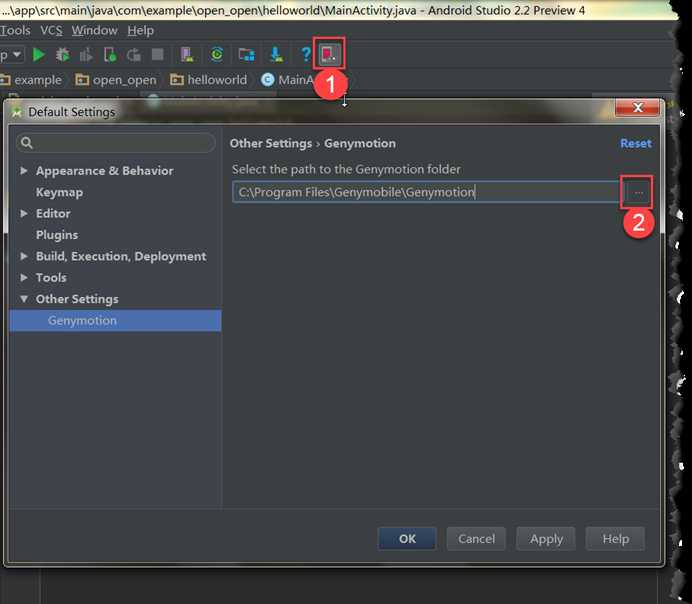Focus the settings search field
The height and width of the screenshot is (604, 692).
tap(116, 143)
